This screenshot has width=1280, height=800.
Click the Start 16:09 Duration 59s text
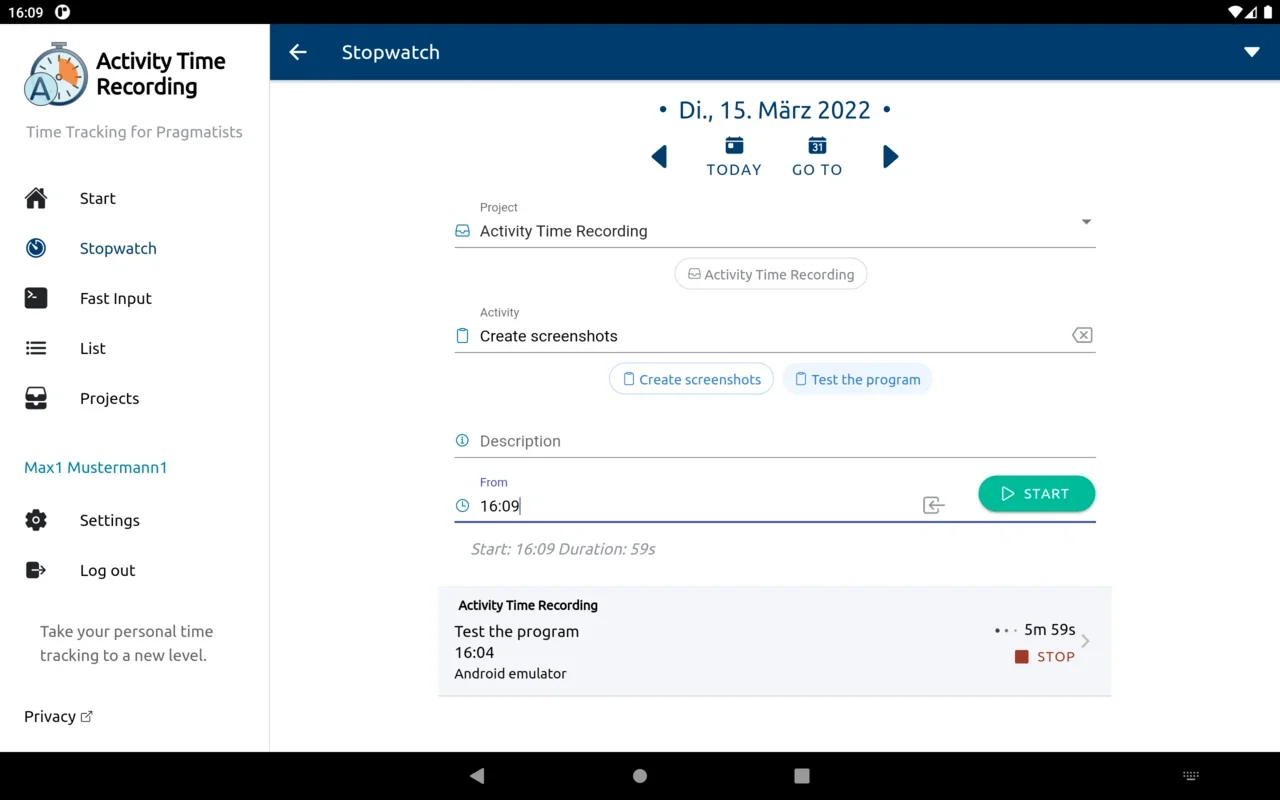point(563,549)
